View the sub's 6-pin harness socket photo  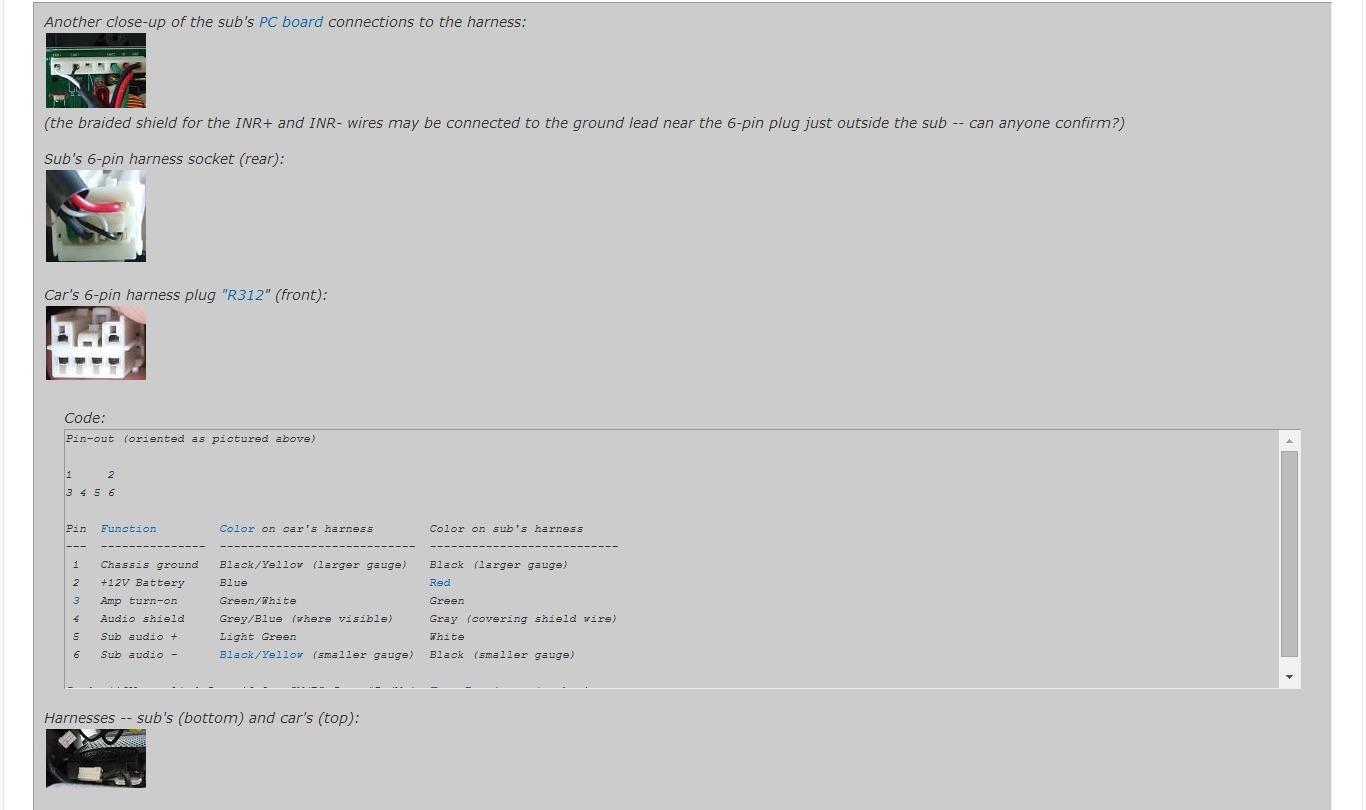click(96, 216)
